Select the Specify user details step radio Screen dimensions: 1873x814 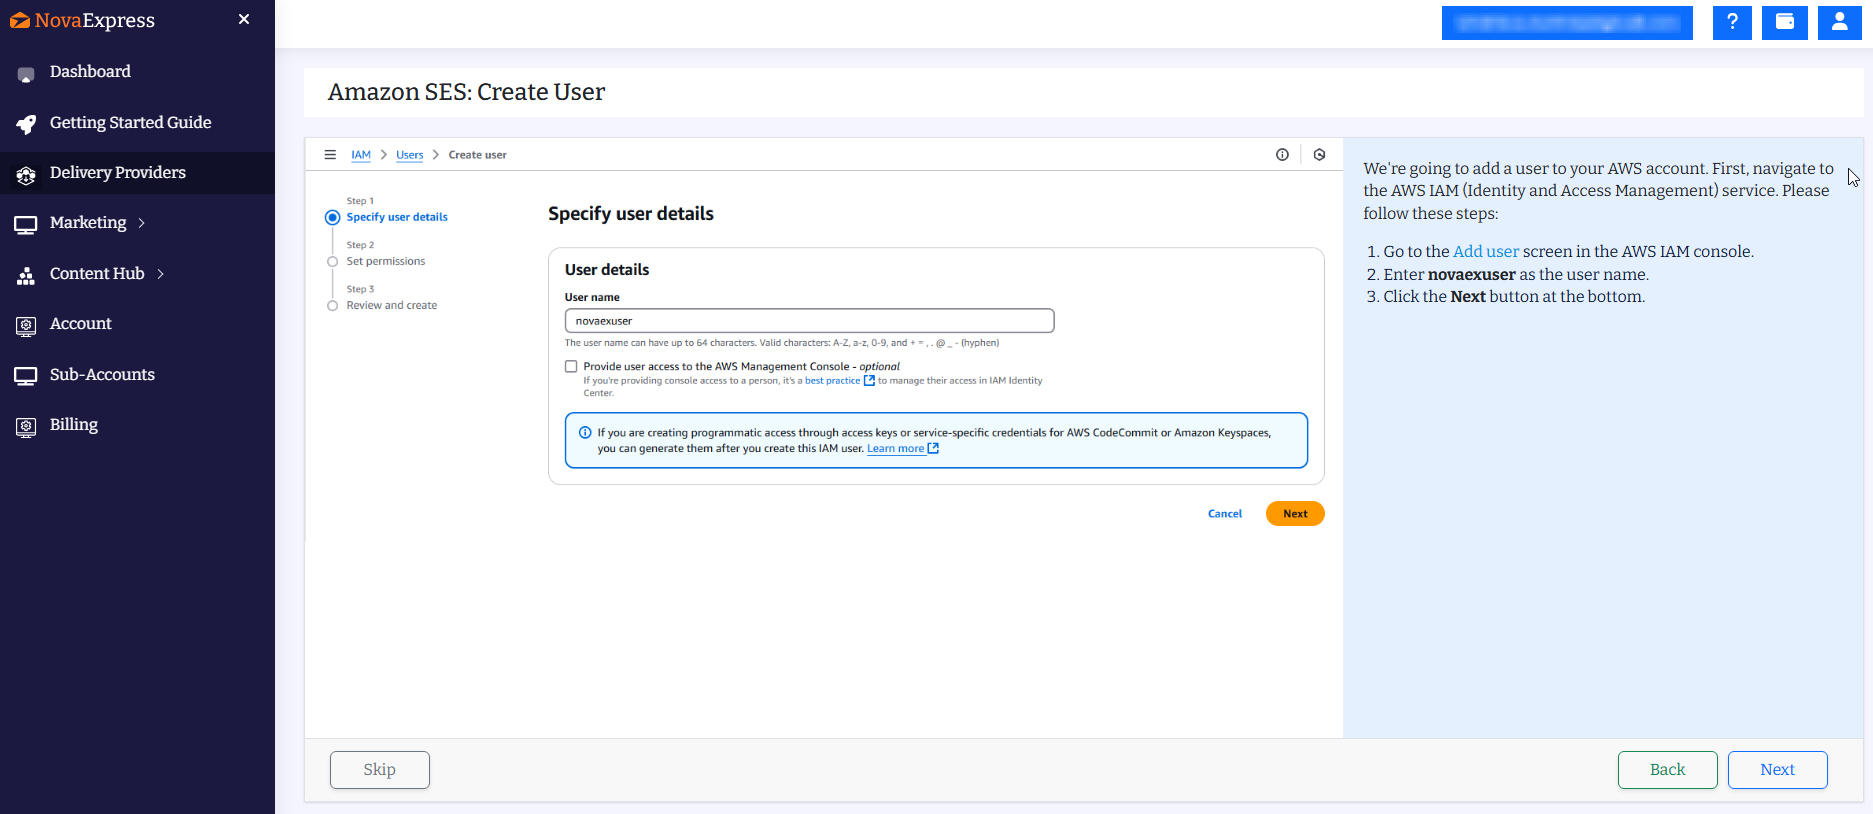(x=332, y=217)
